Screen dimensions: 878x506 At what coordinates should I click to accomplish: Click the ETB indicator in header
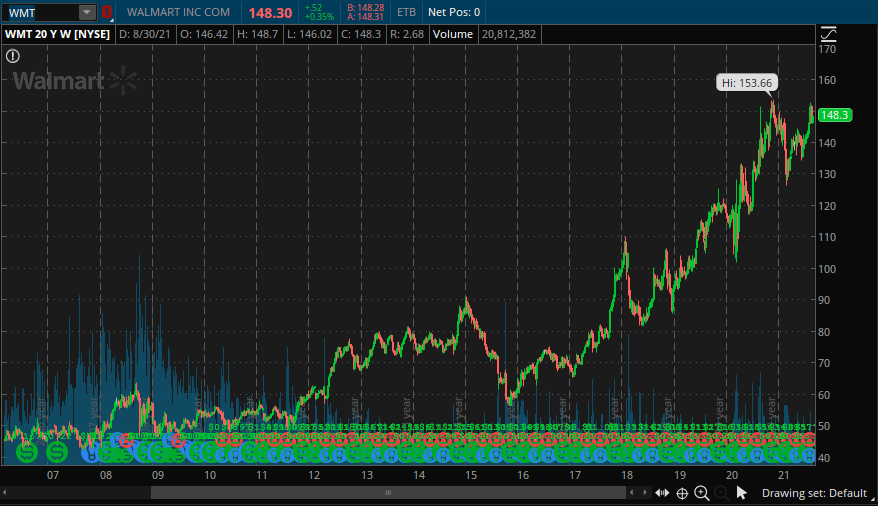(x=406, y=12)
